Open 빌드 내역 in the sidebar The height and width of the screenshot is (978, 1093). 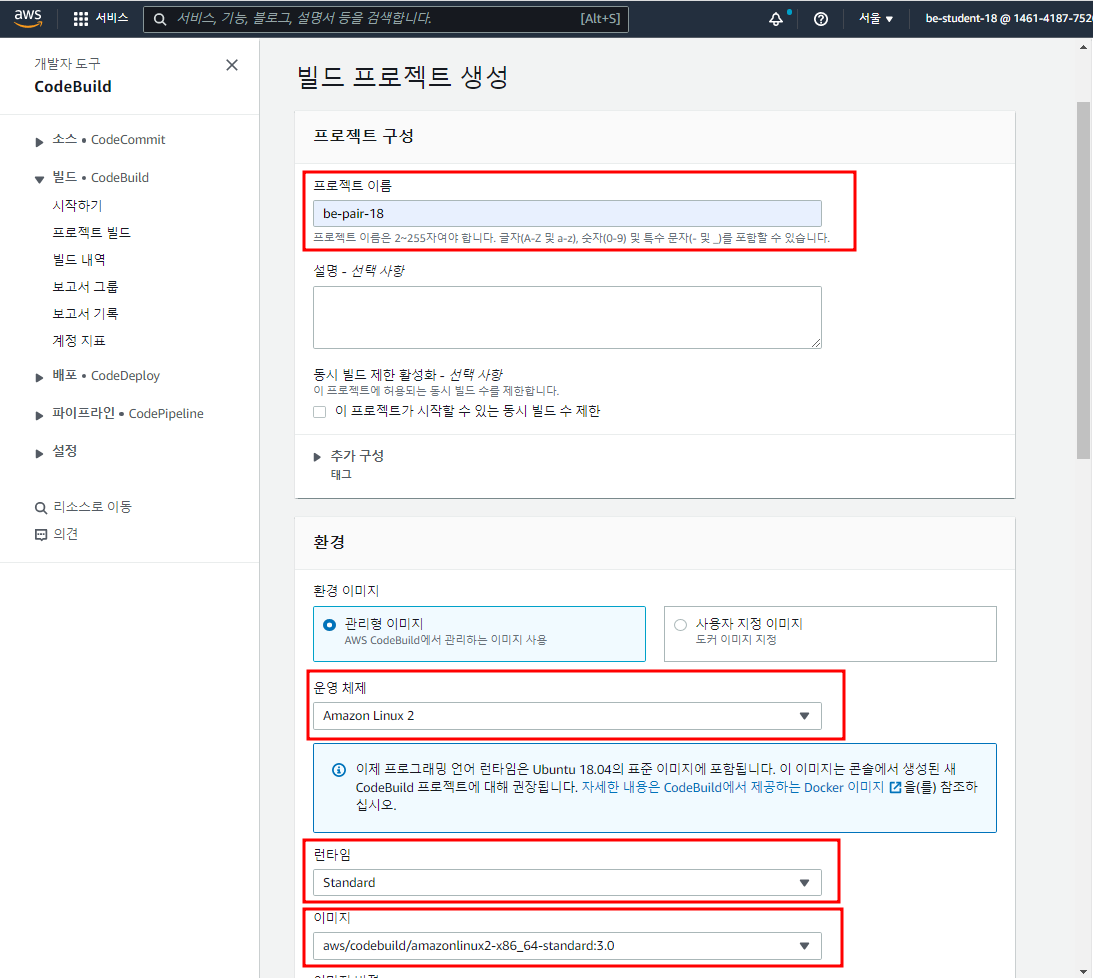tap(79, 259)
